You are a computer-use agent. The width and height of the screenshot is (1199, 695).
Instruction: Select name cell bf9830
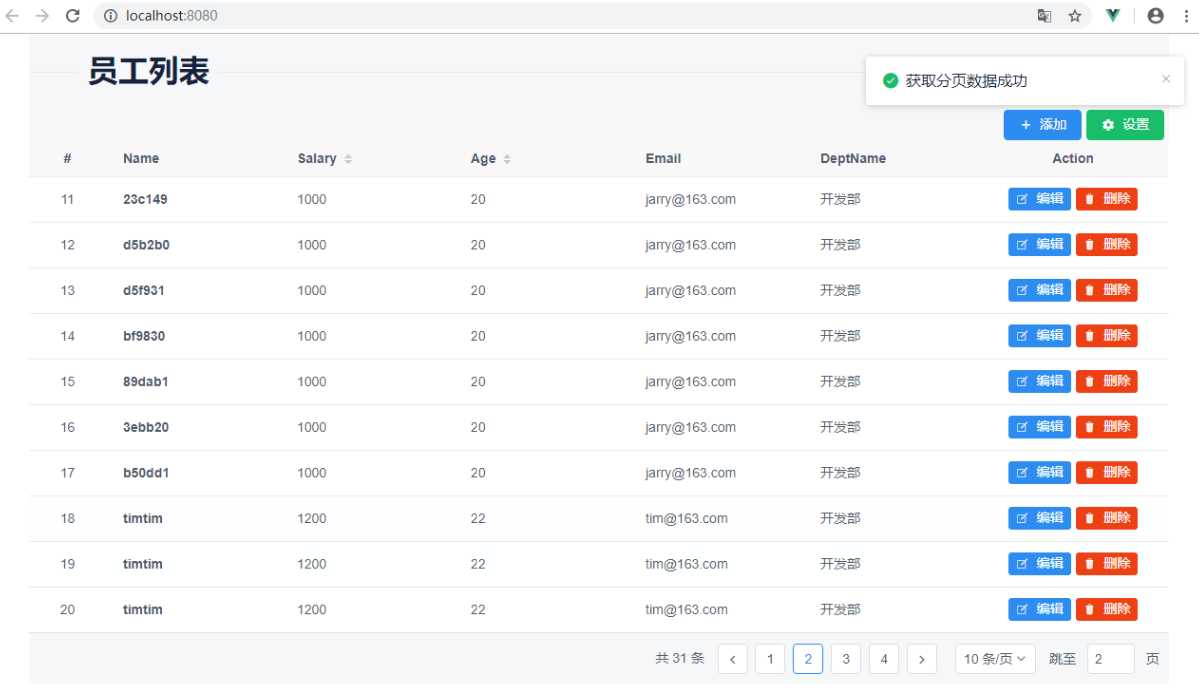[x=144, y=336]
